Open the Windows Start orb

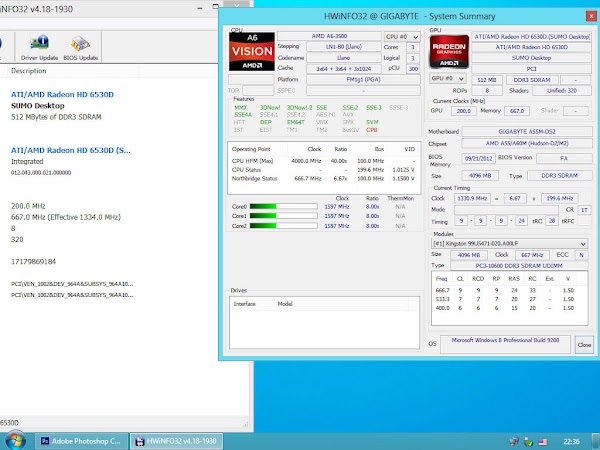(x=16, y=439)
